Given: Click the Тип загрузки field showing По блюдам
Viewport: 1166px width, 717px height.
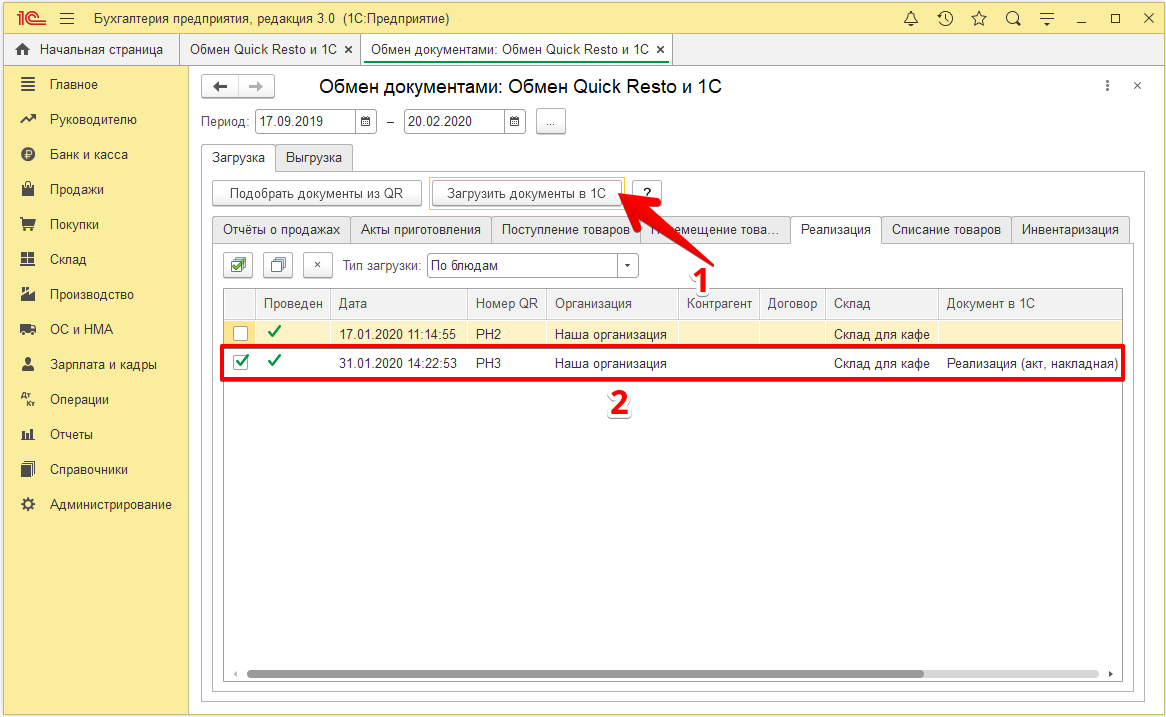Looking at the screenshot, I should [x=523, y=266].
